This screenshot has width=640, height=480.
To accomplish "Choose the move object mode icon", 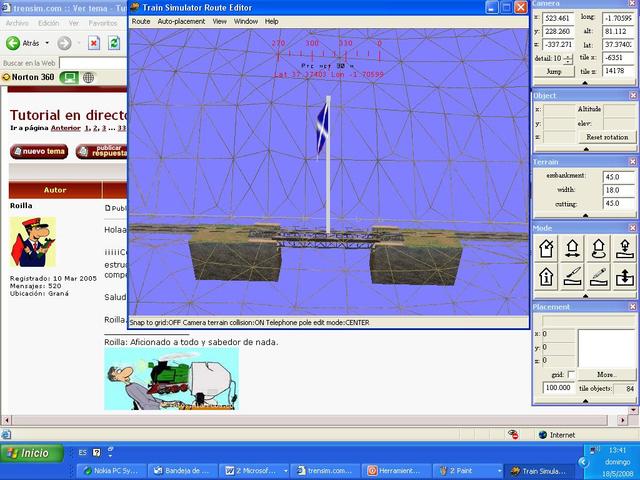I will (x=573, y=248).
